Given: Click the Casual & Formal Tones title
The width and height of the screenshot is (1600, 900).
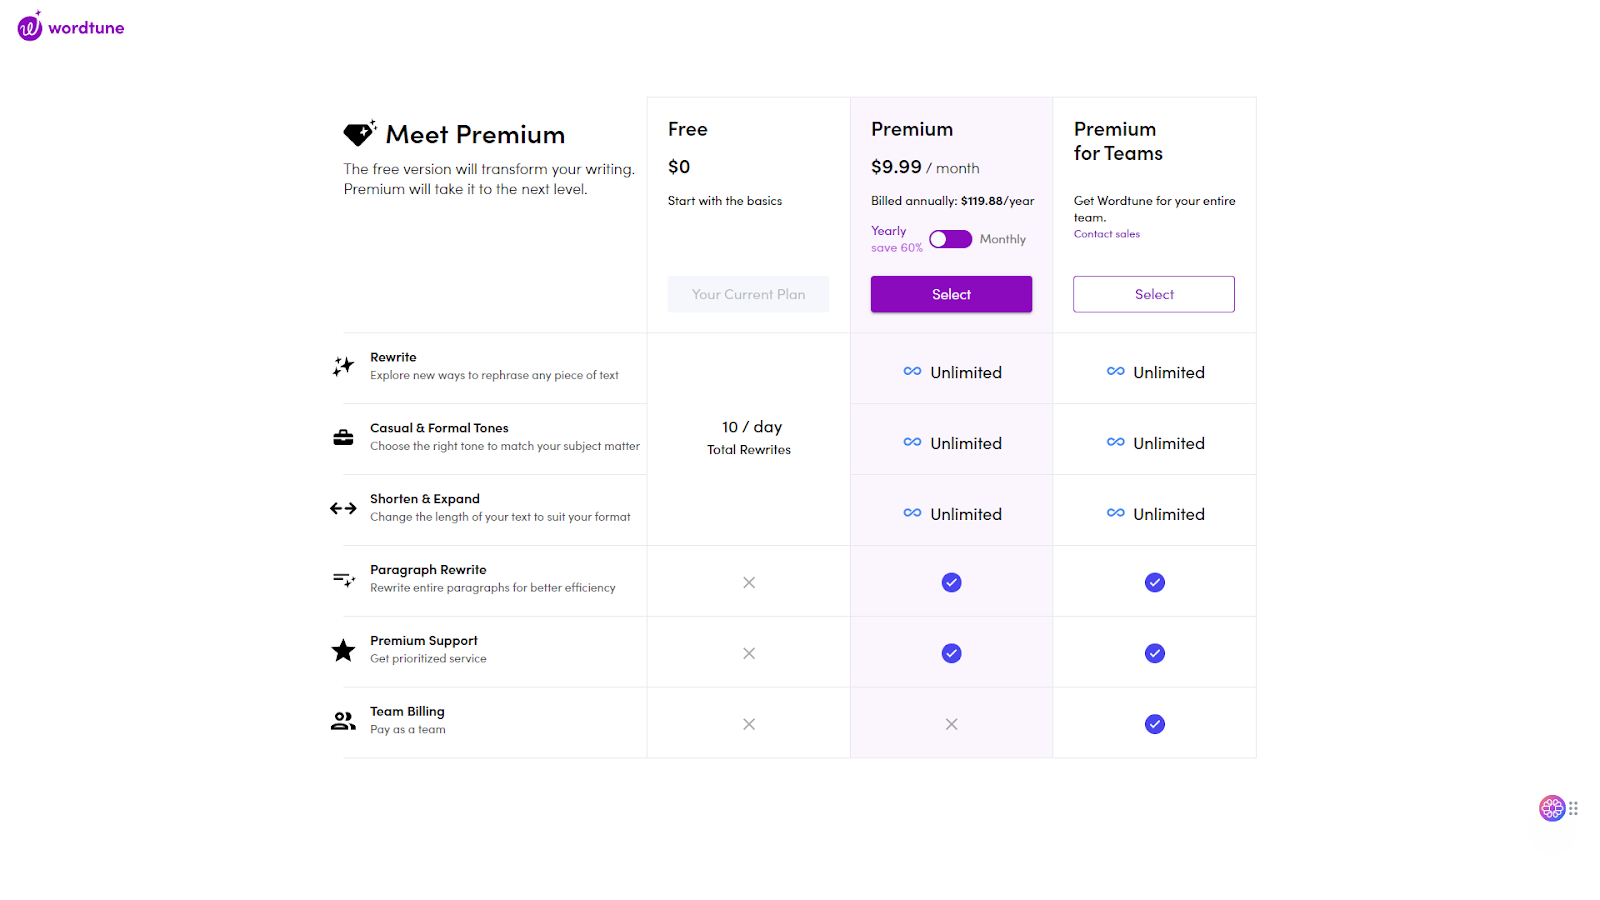Looking at the screenshot, I should pyautogui.click(x=439, y=428).
